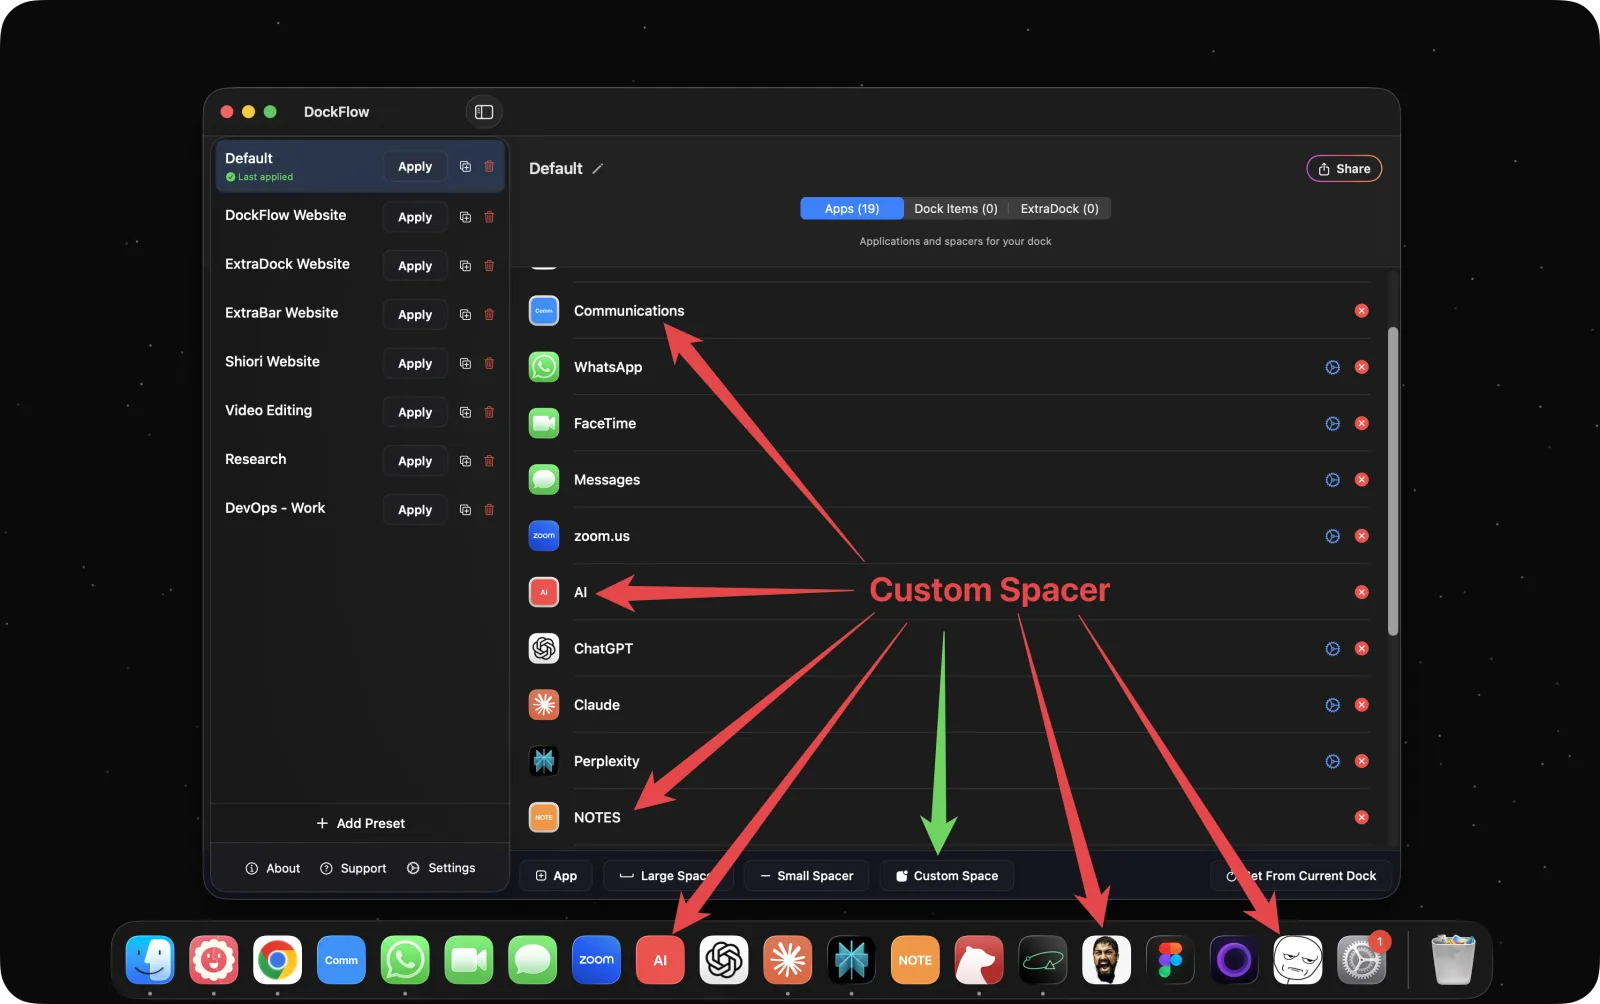Apply the Research preset
Screen dimensions: 1600x1004
(x=415, y=461)
